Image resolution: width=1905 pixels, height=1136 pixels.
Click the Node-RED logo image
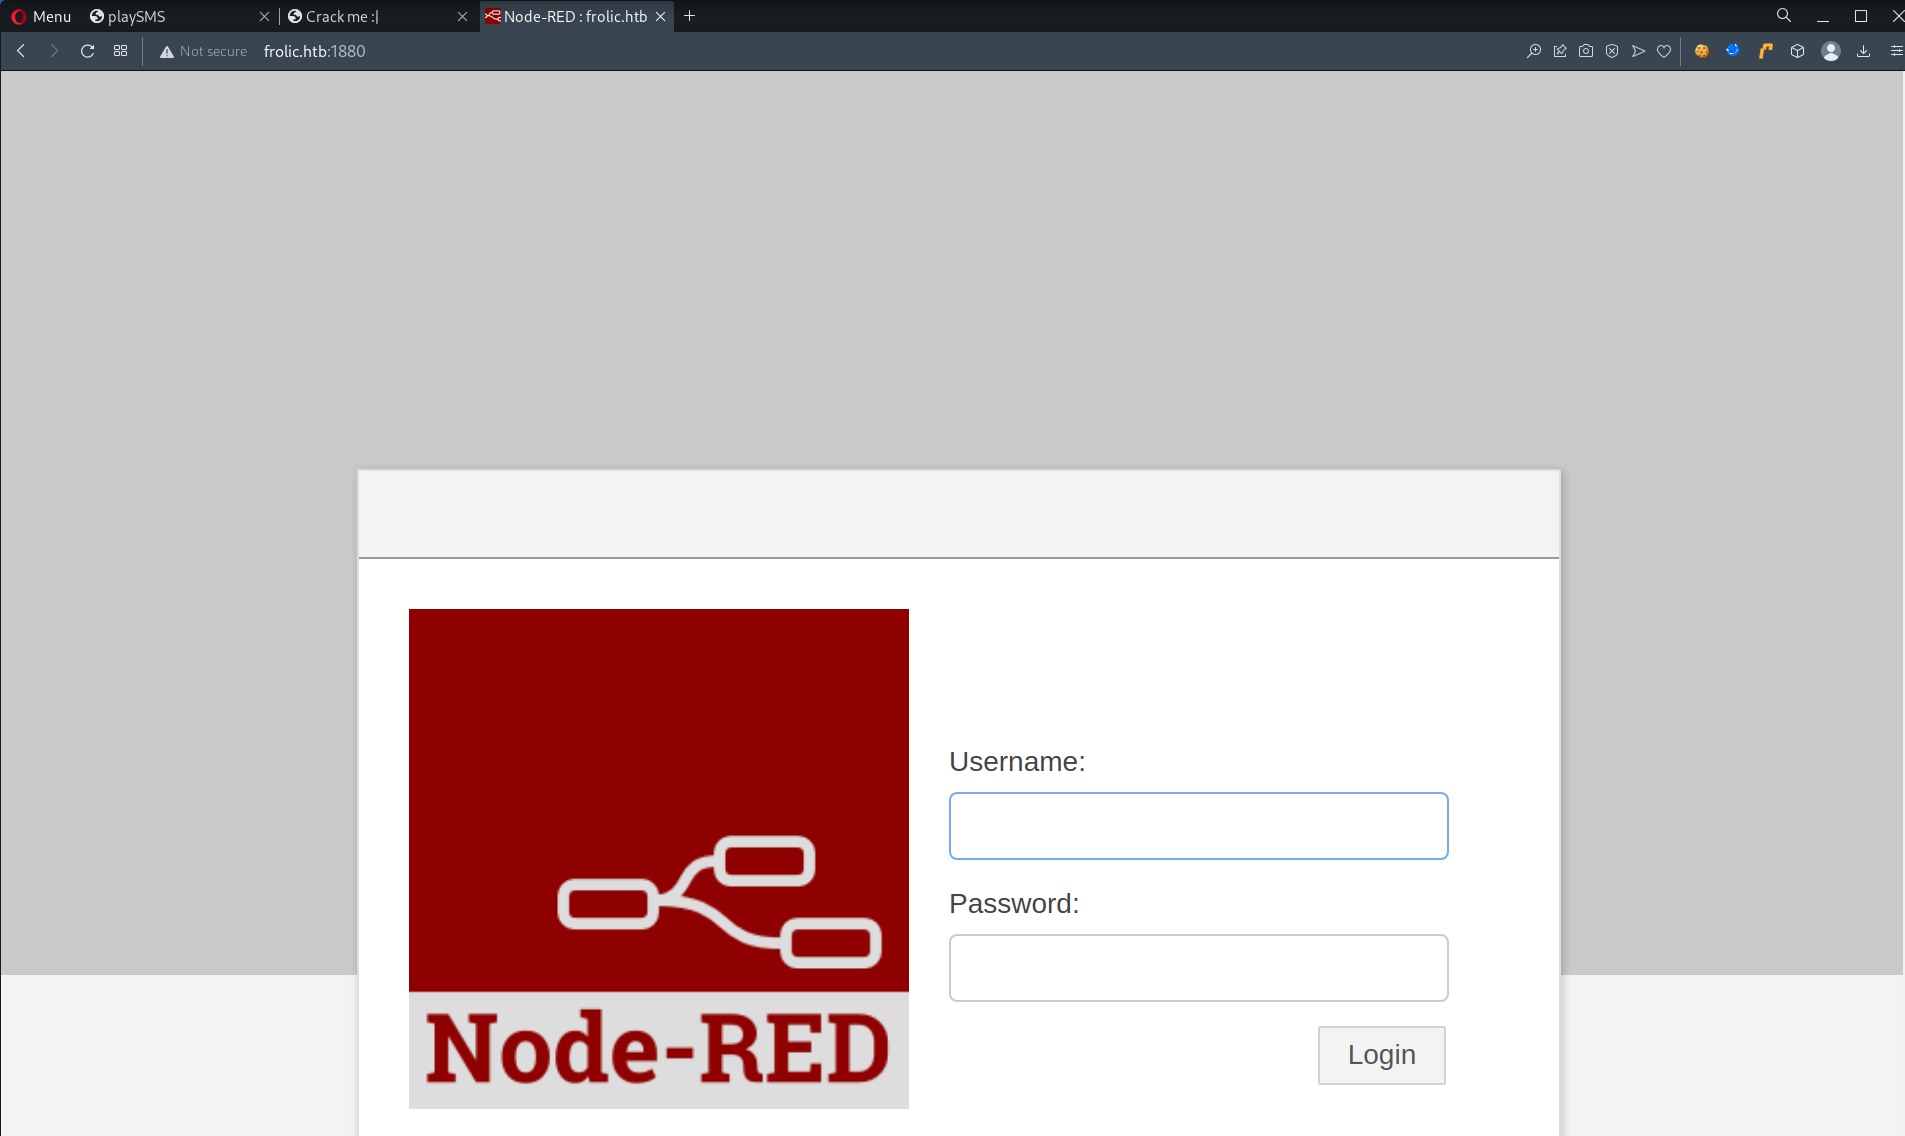(659, 859)
